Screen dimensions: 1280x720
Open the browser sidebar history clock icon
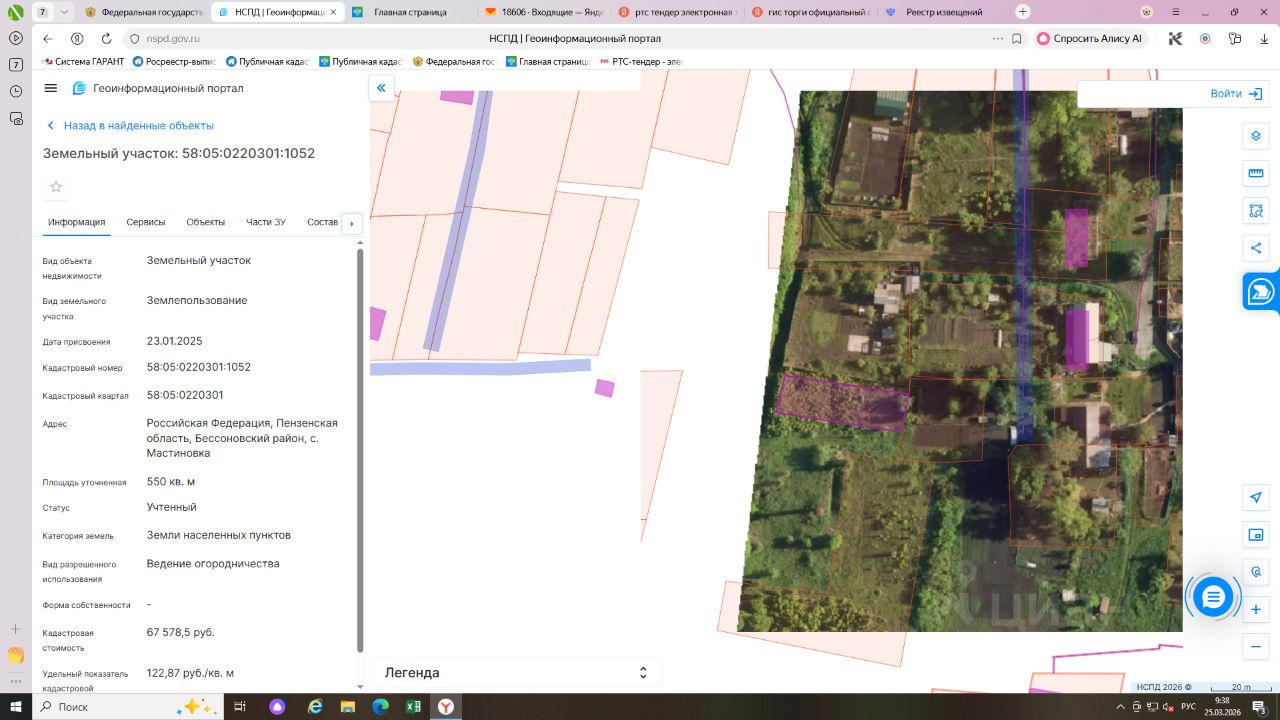[x=16, y=91]
